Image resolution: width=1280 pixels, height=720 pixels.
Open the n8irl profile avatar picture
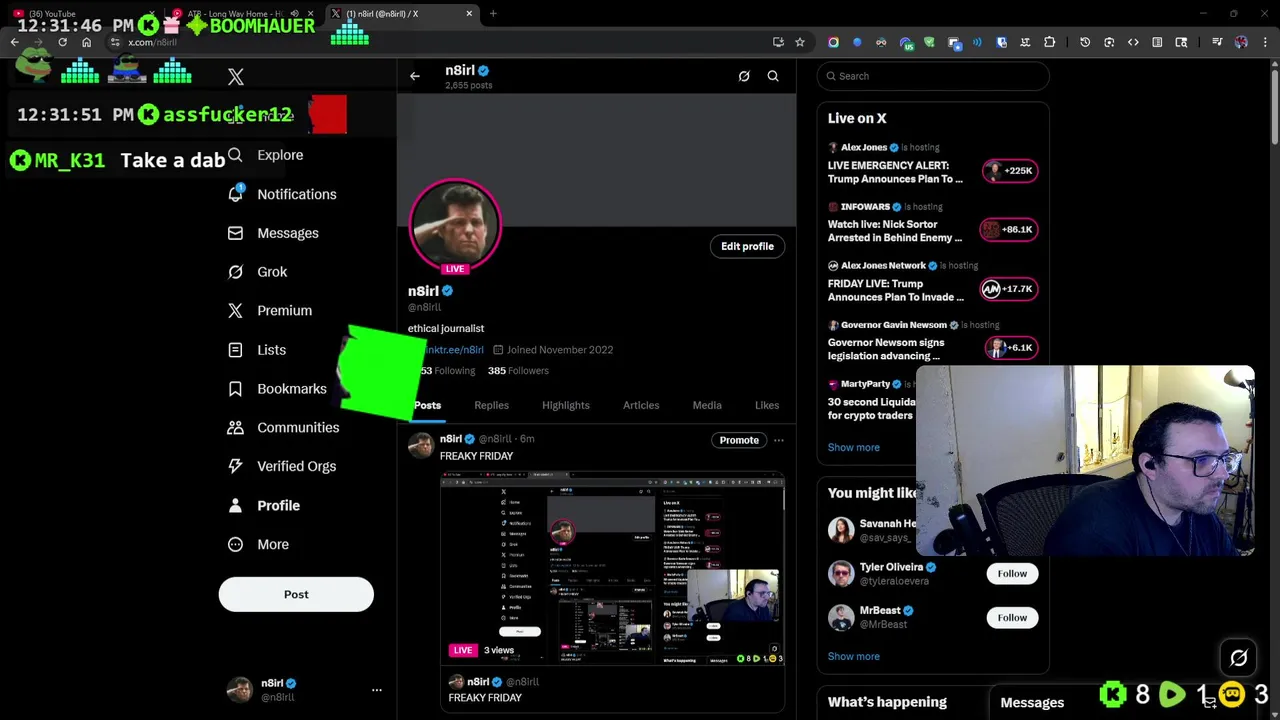455,225
